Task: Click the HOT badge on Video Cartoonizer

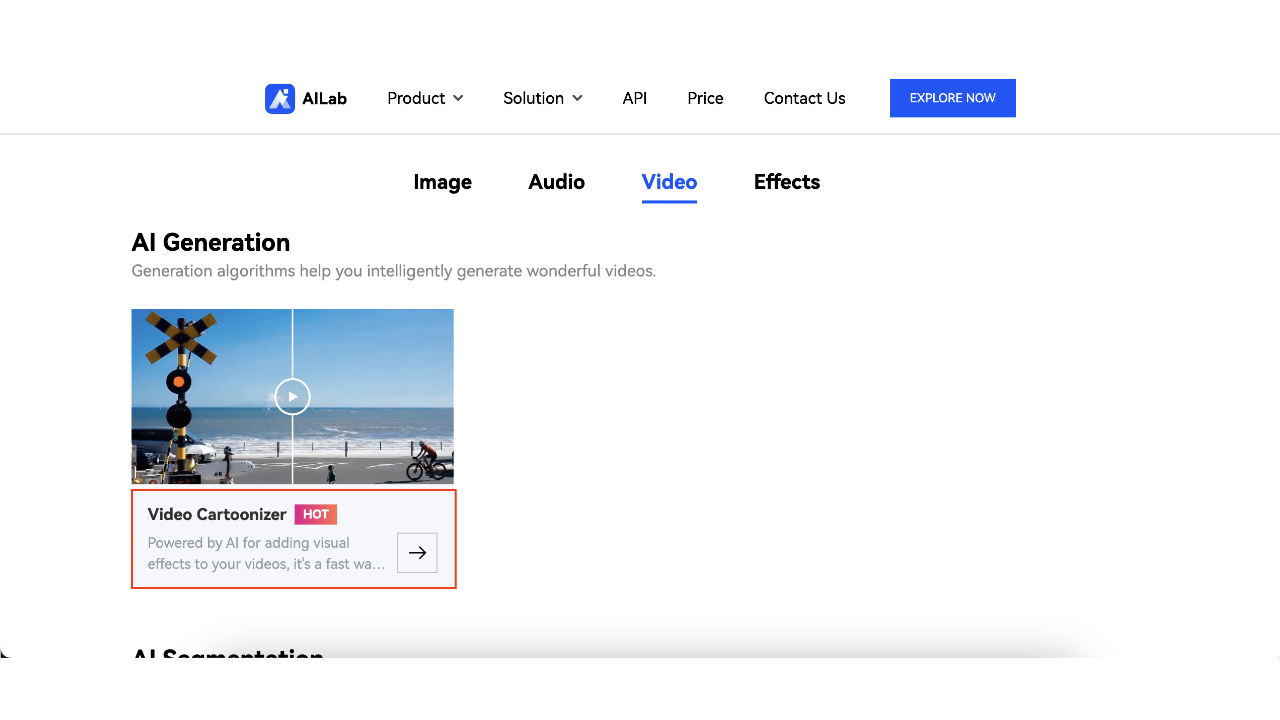Action: pos(315,514)
